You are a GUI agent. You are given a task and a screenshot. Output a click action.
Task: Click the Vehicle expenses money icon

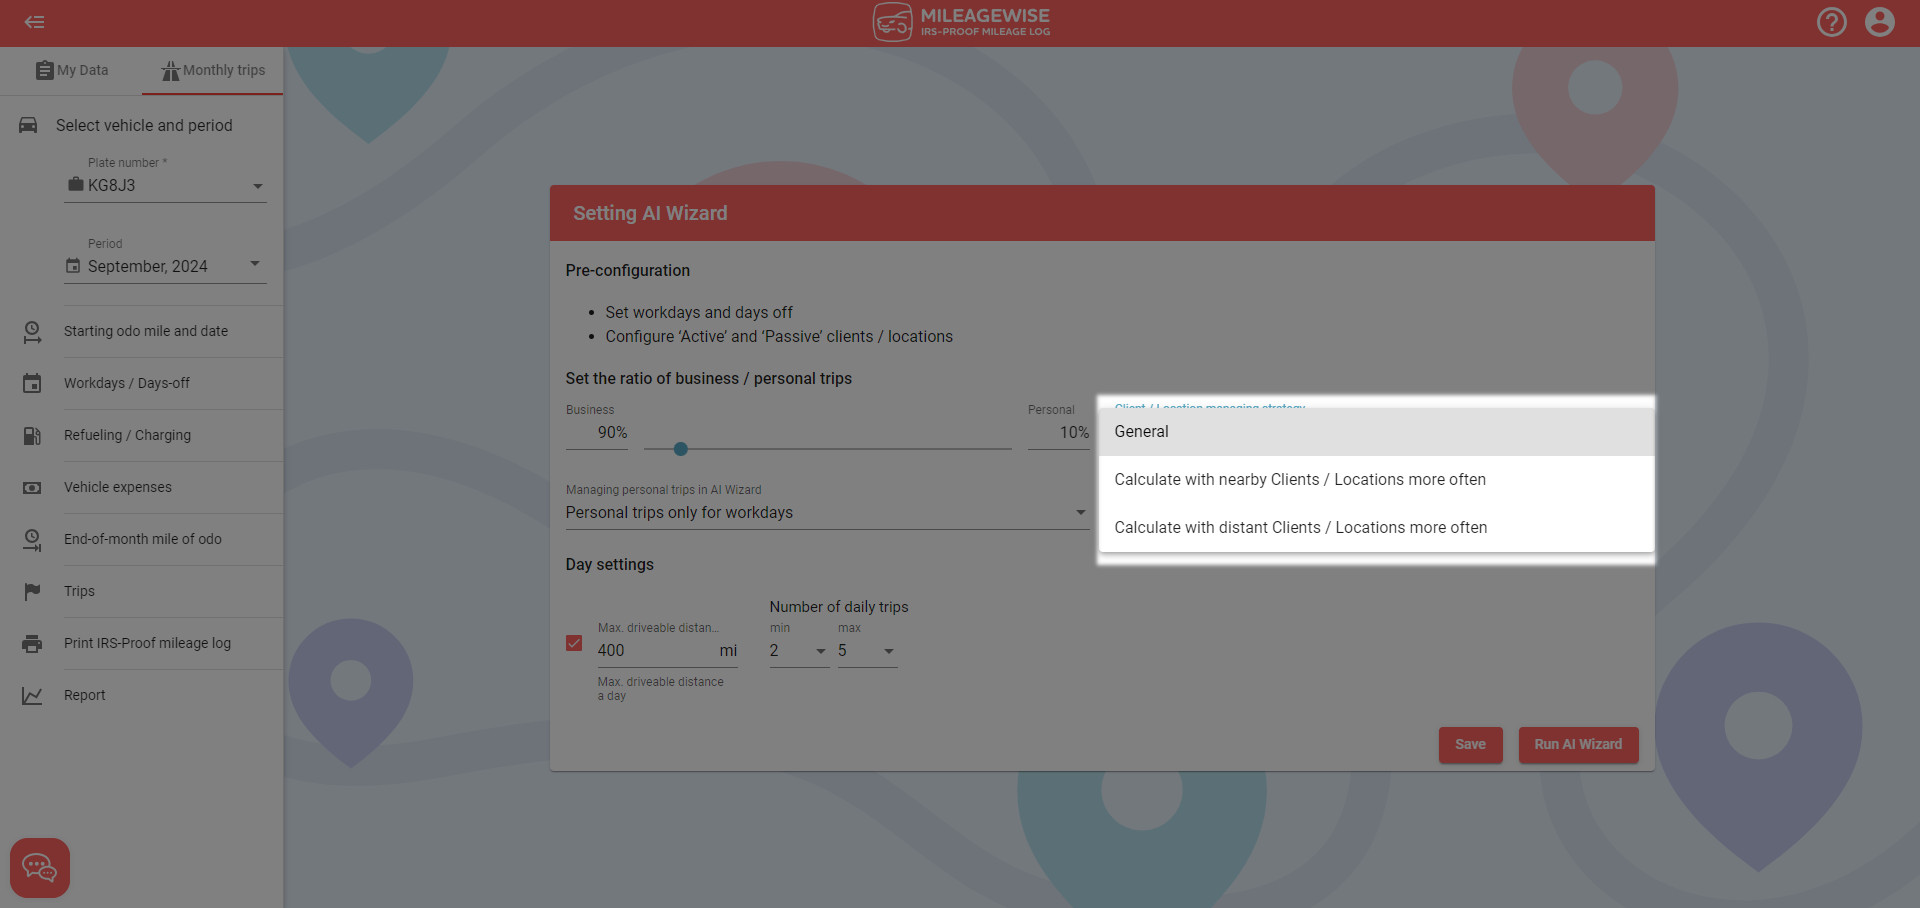32,487
